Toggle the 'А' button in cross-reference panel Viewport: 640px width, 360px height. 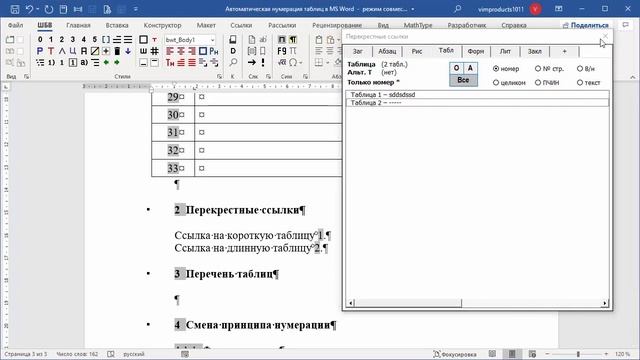click(x=470, y=68)
